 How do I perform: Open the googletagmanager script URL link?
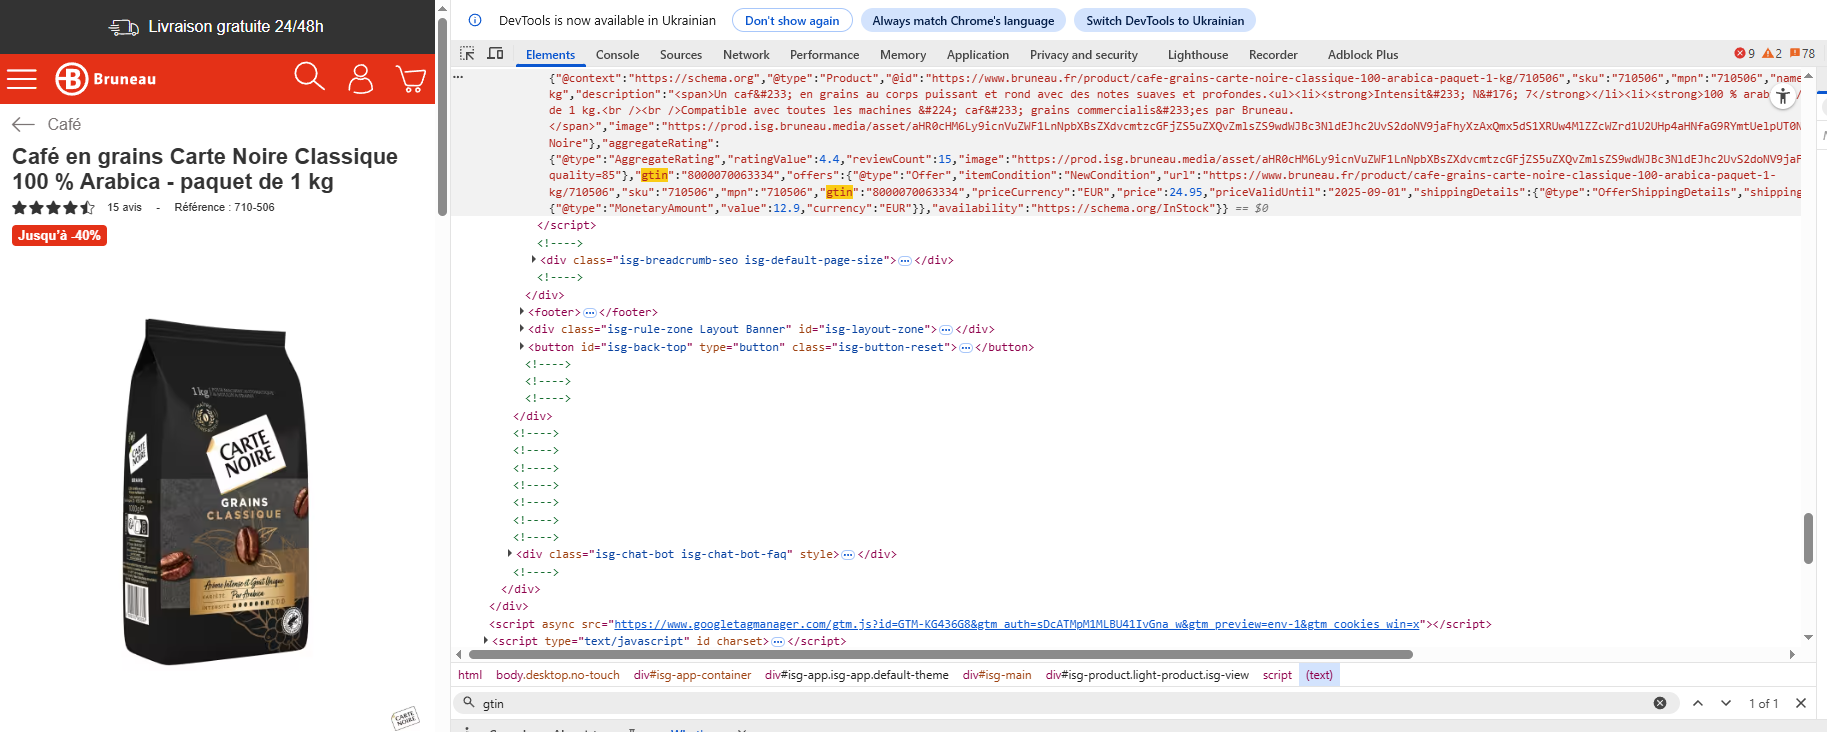tap(1016, 624)
